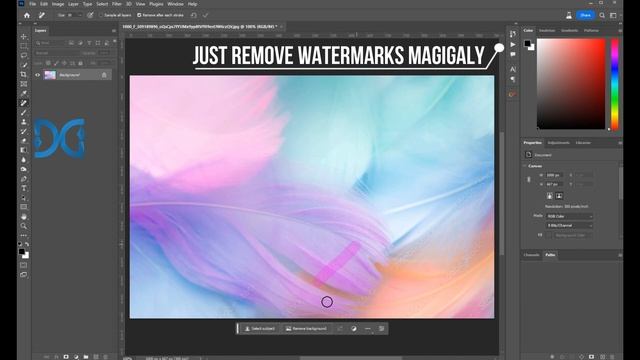The image size is (640, 360).
Task: Select the Zoom tool
Action: [x=24, y=226]
